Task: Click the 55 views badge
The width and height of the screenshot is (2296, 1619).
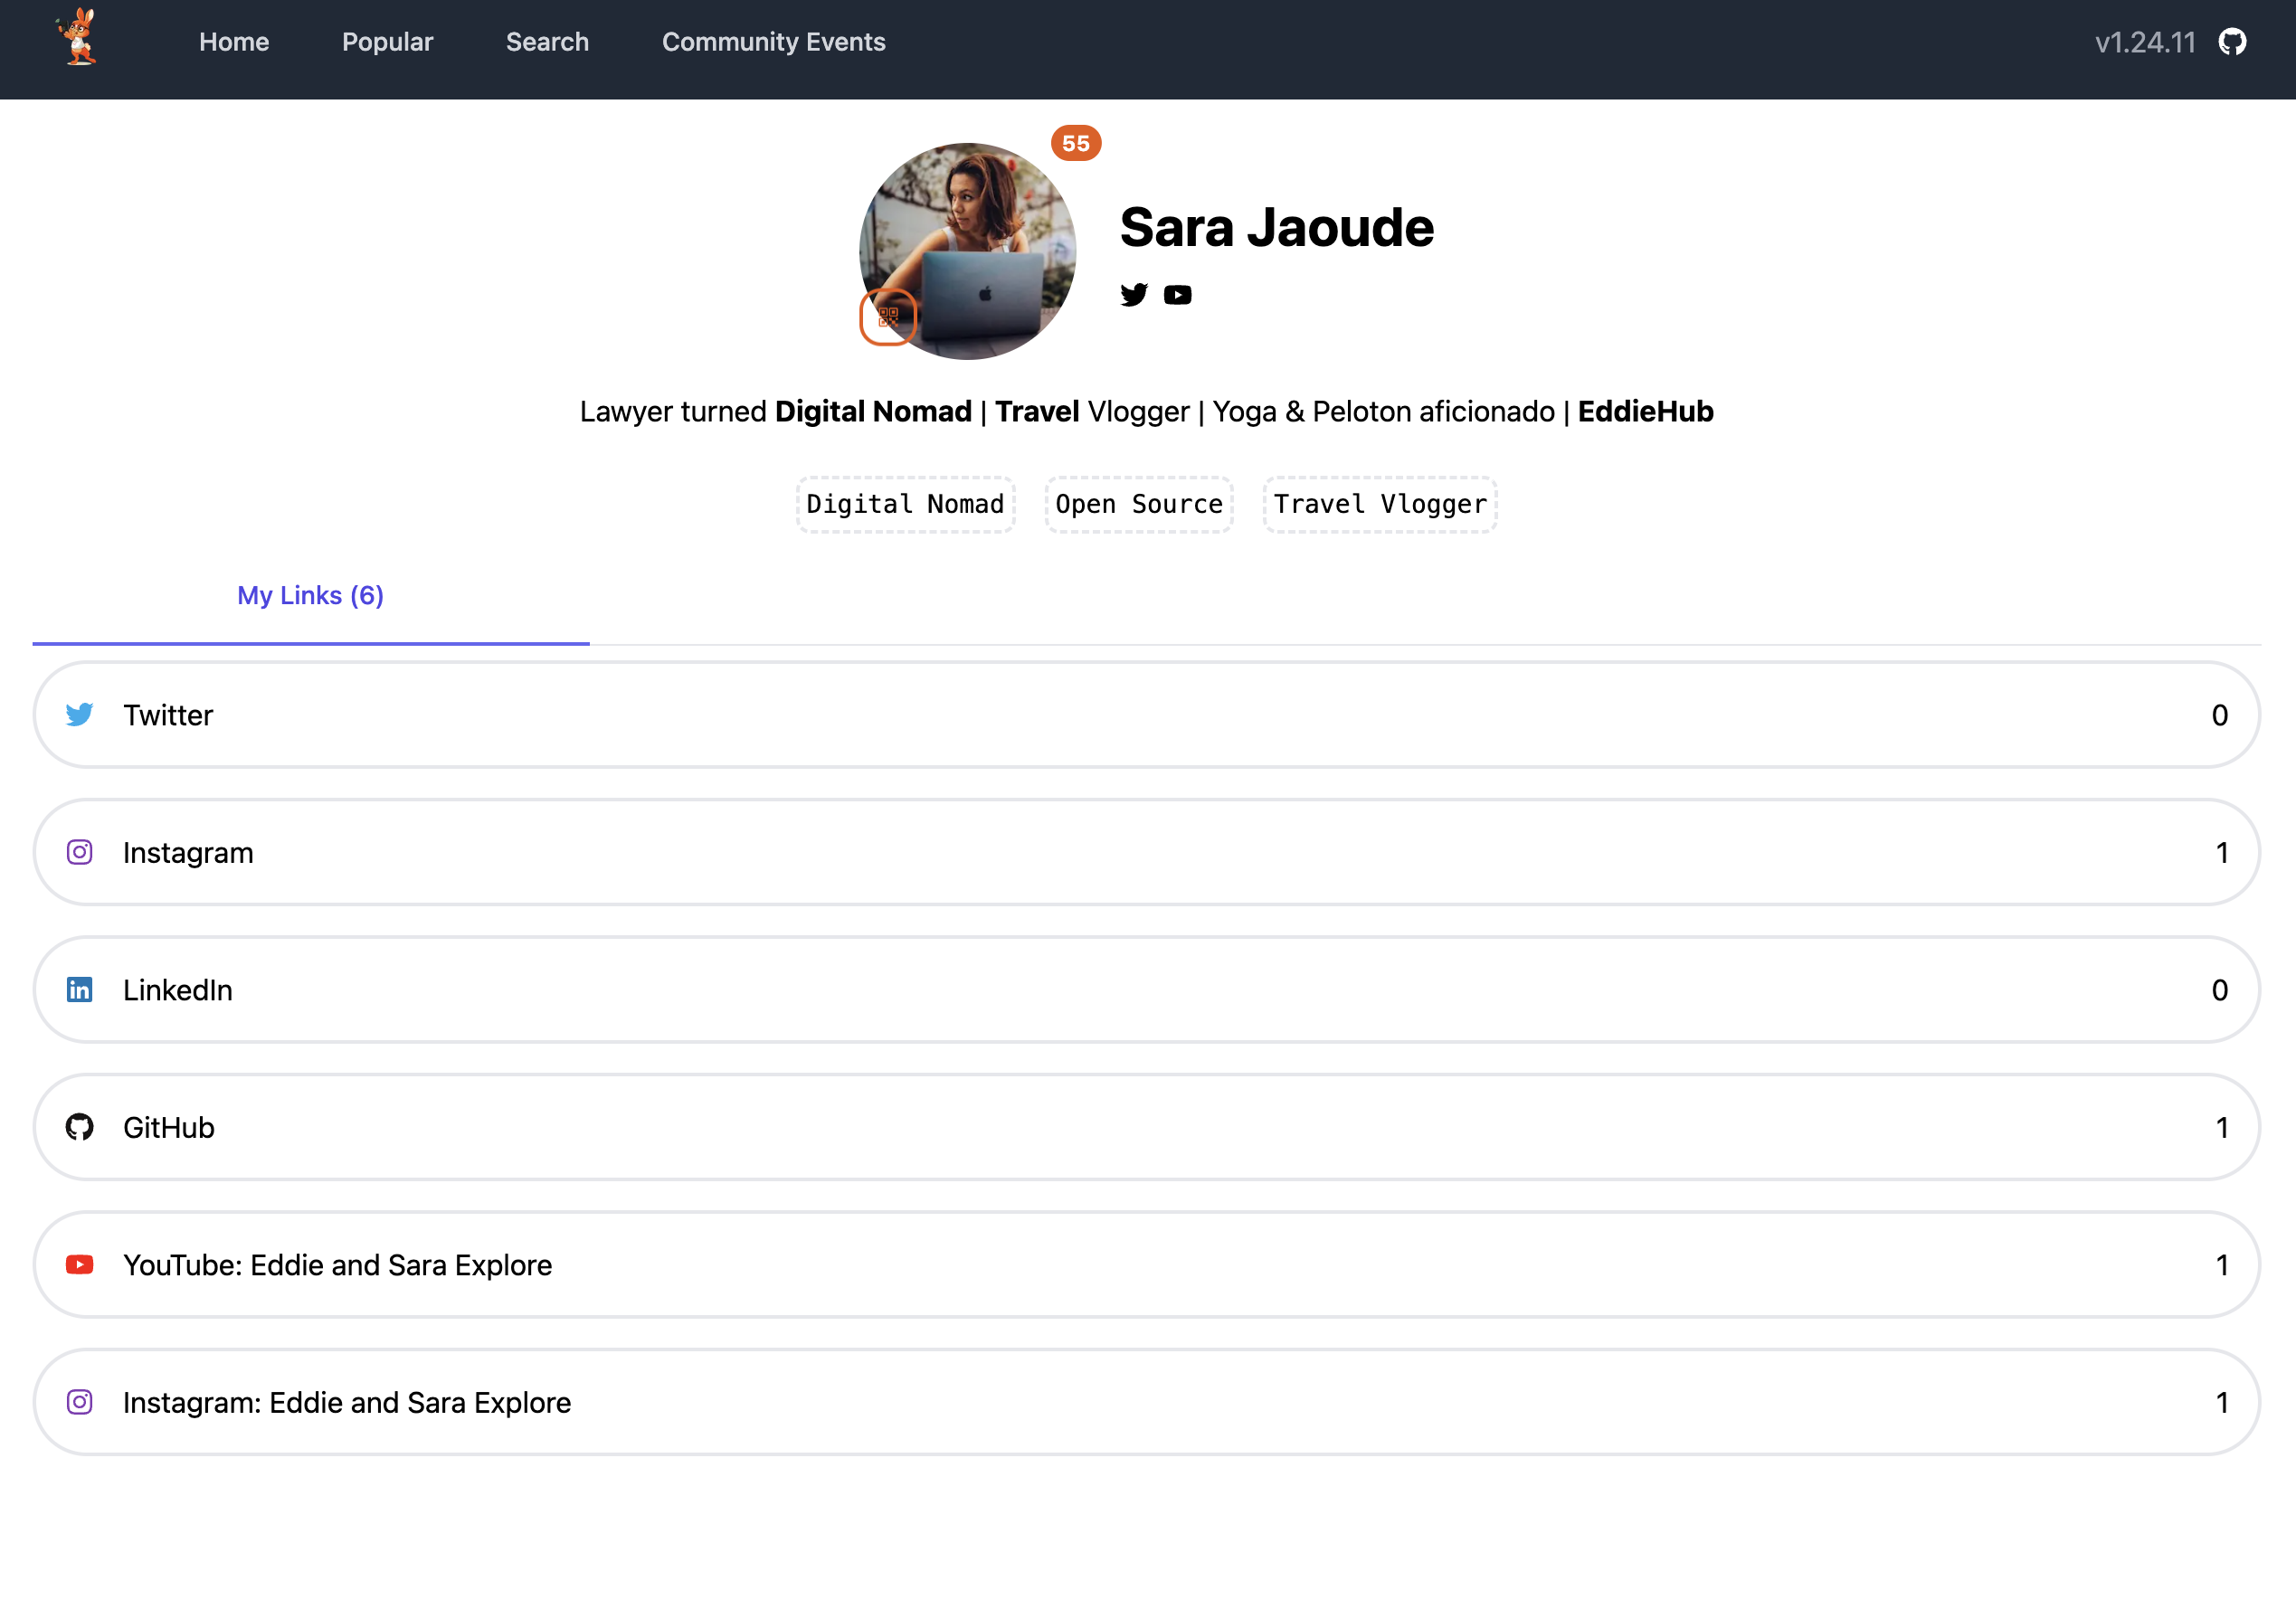Action: point(1076,143)
